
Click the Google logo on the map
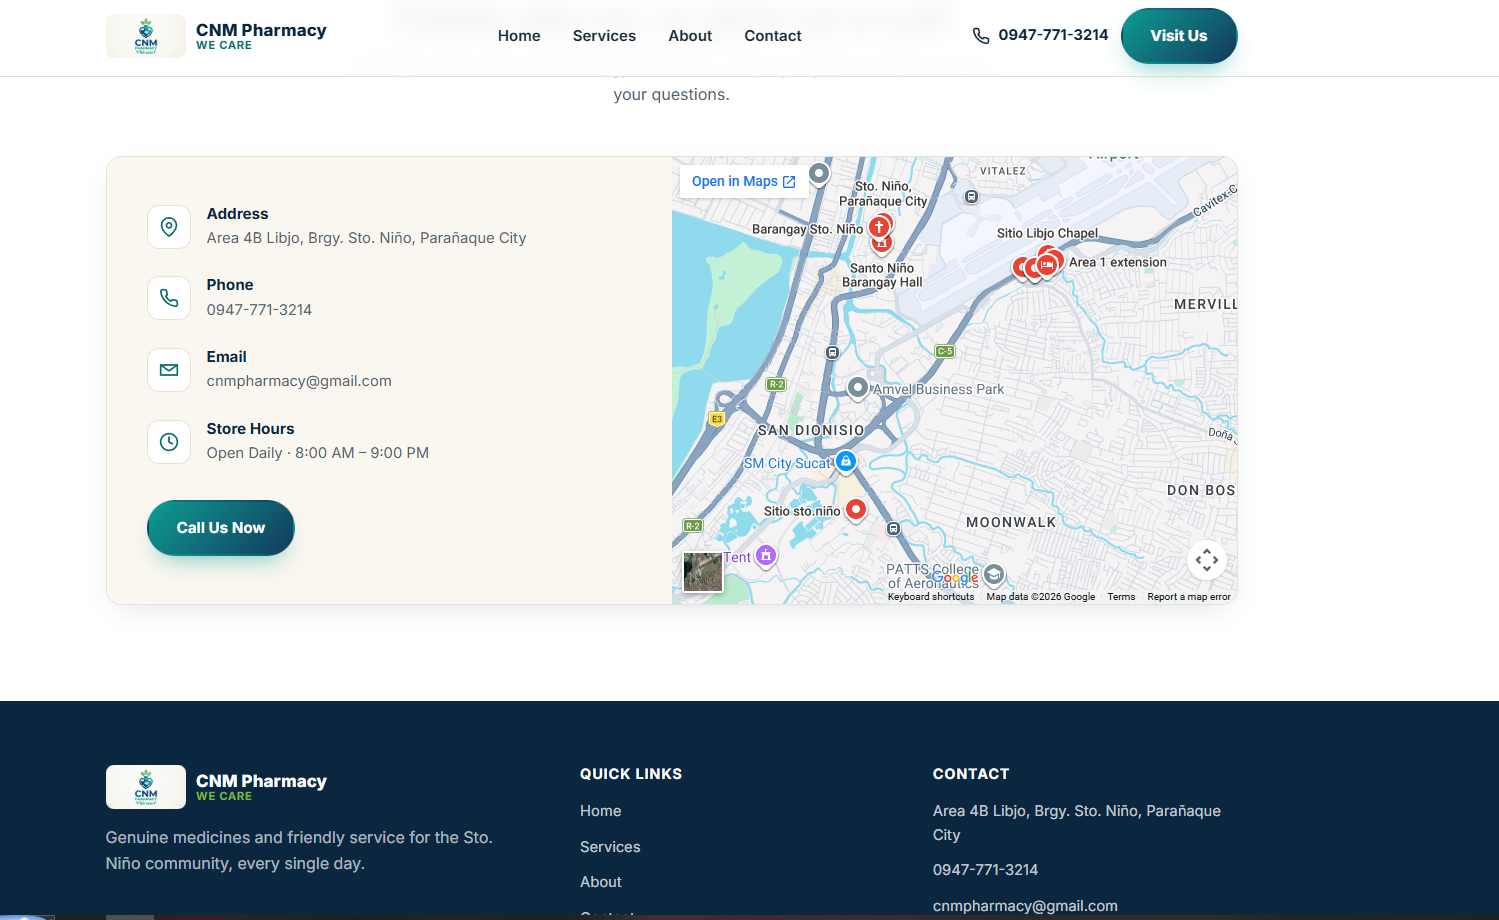(955, 577)
